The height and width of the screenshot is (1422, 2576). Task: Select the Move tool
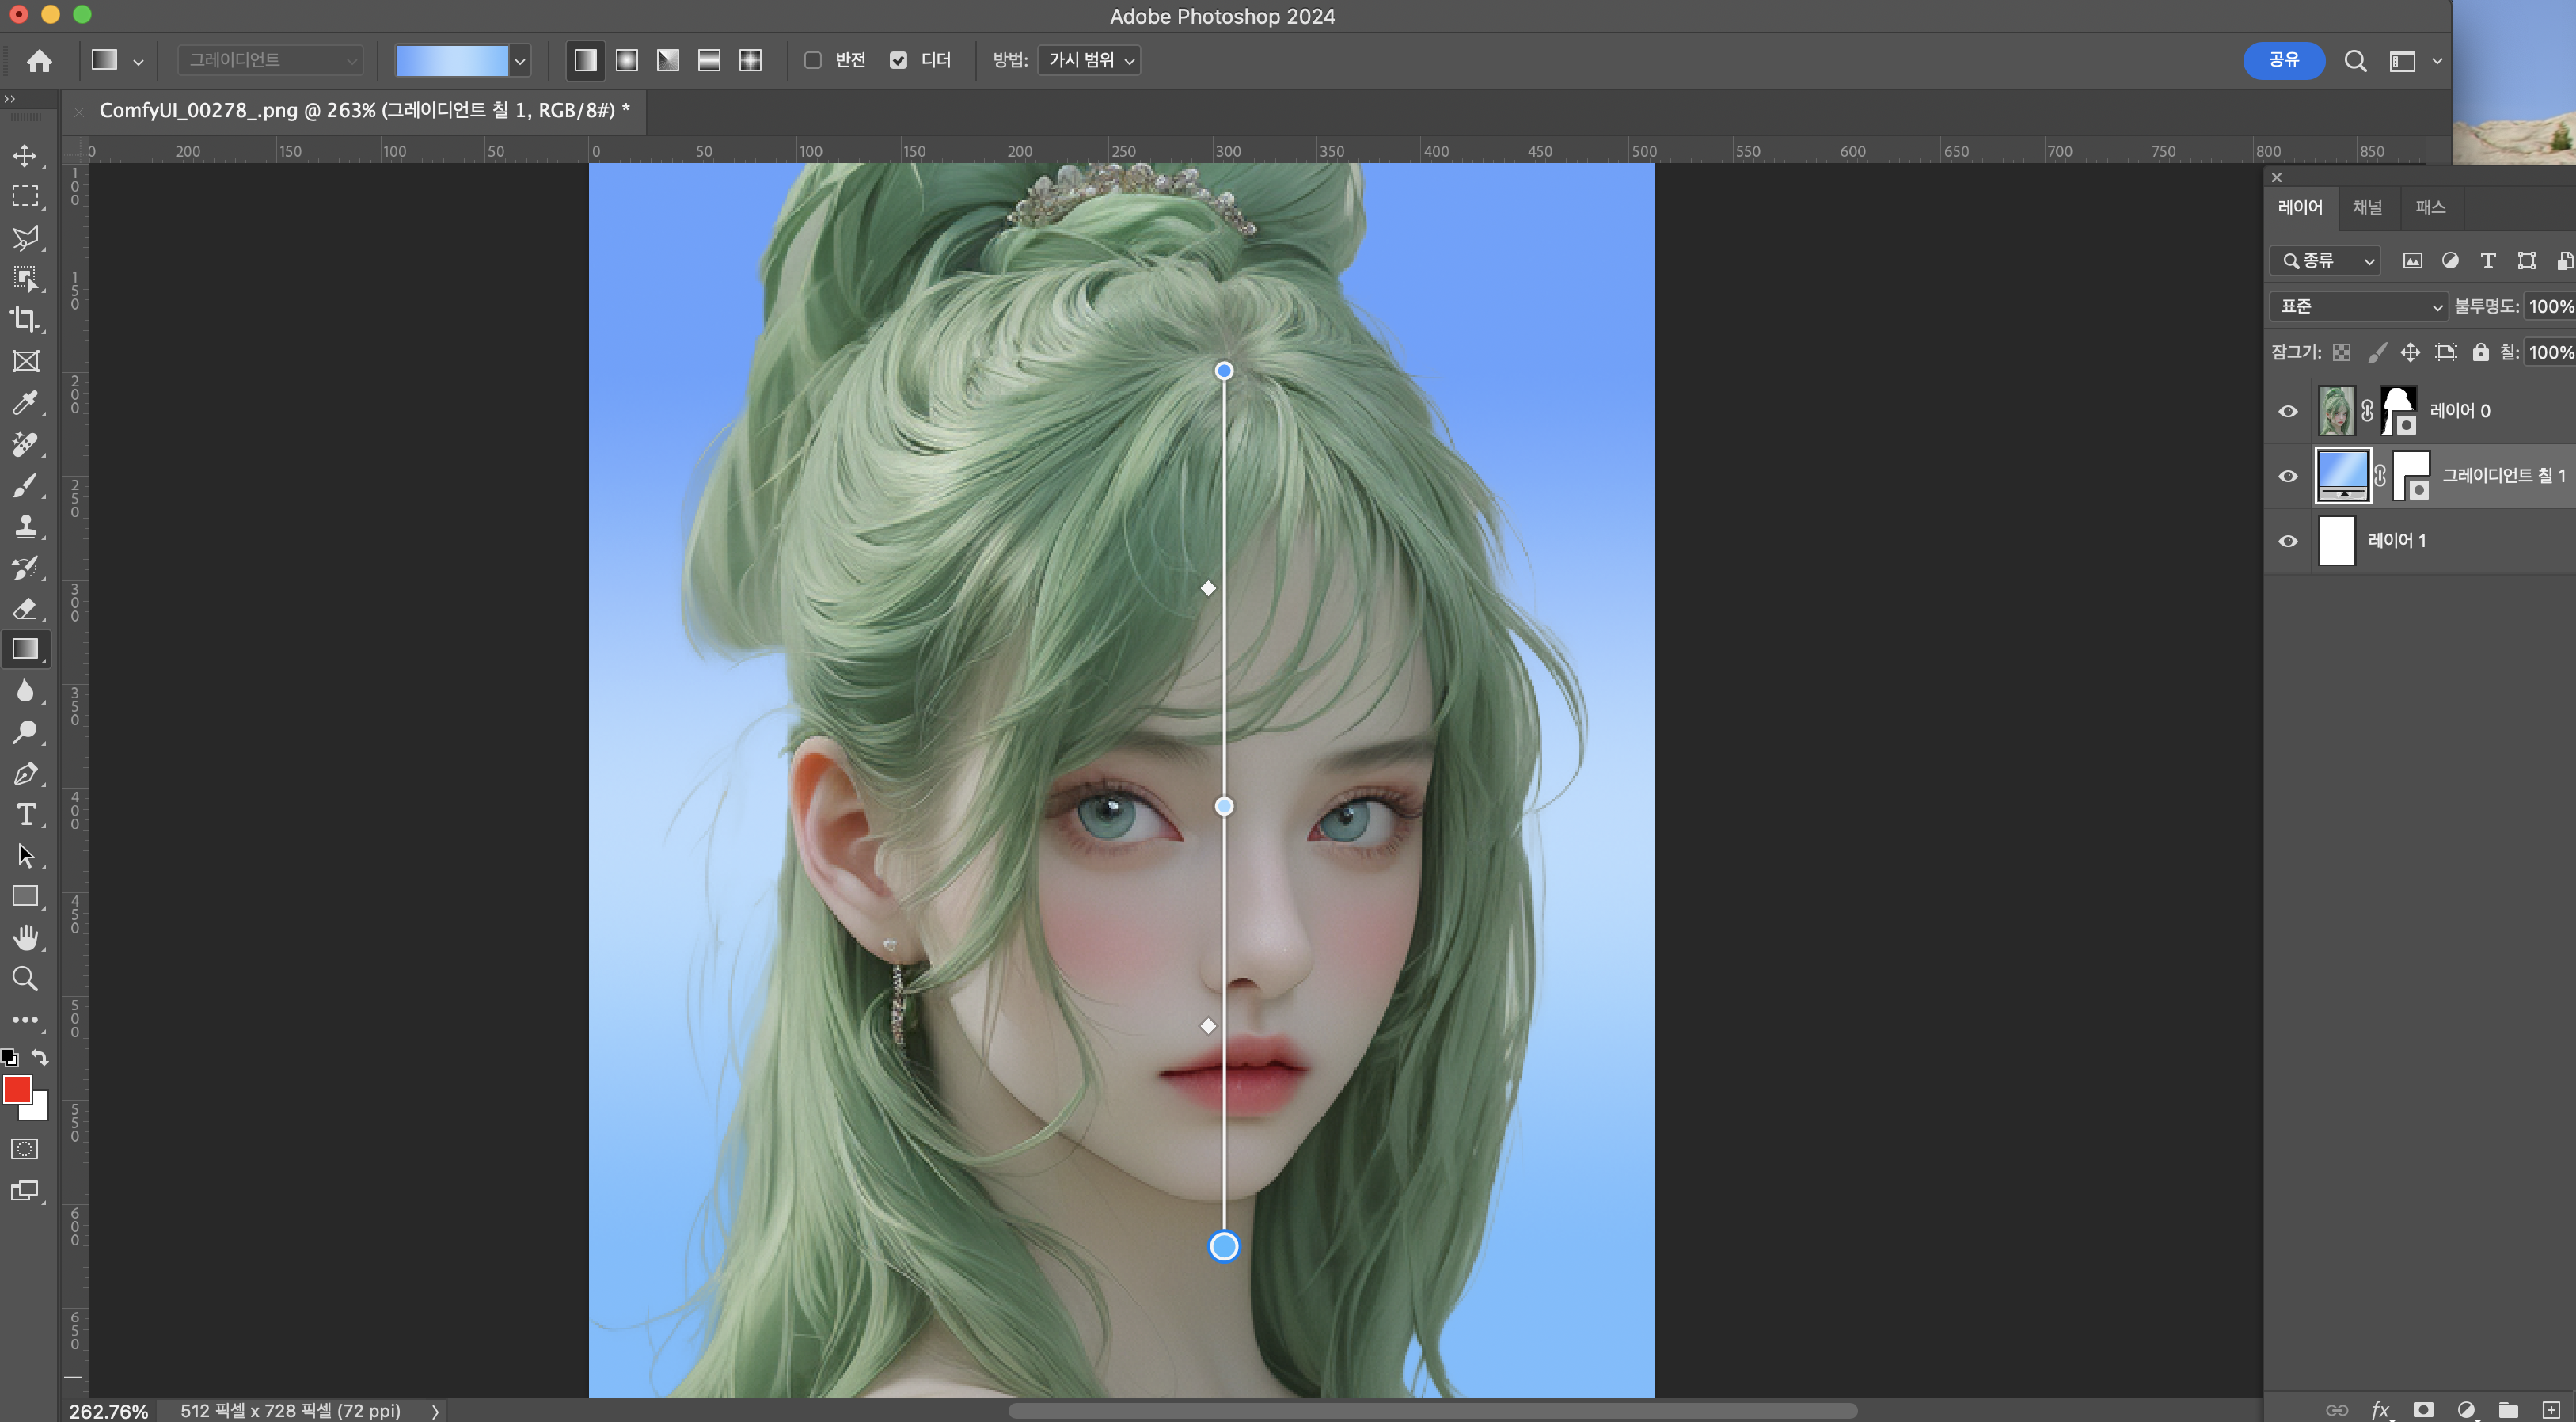click(x=25, y=156)
